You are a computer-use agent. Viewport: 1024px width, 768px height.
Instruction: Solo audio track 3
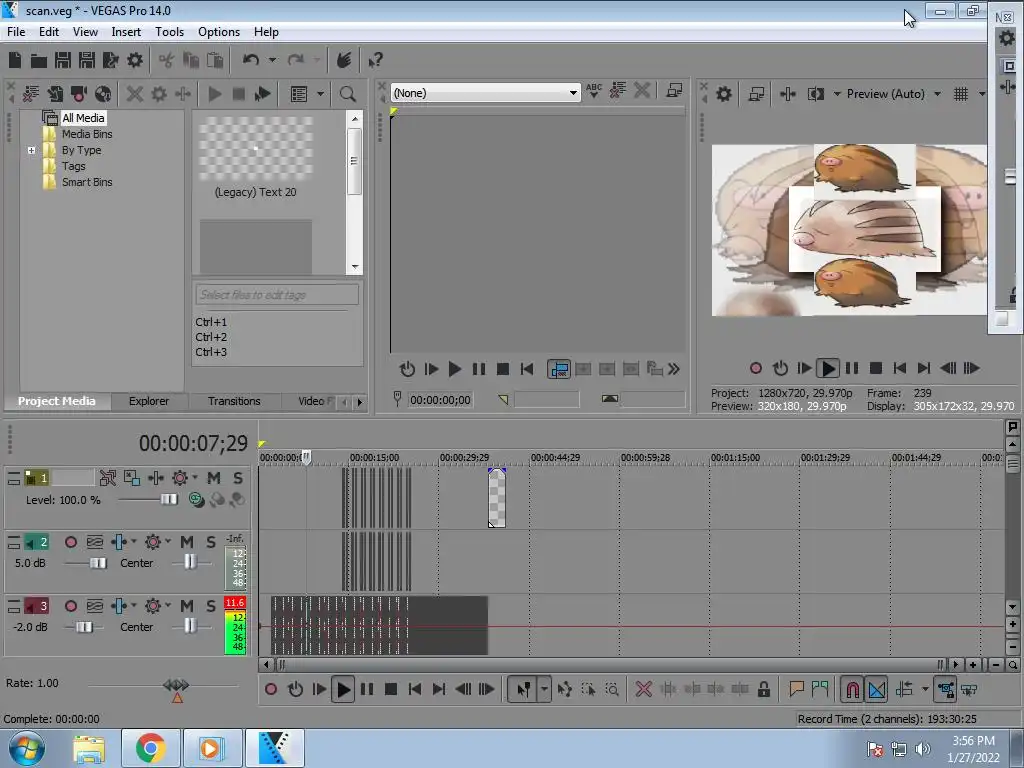tap(211, 606)
